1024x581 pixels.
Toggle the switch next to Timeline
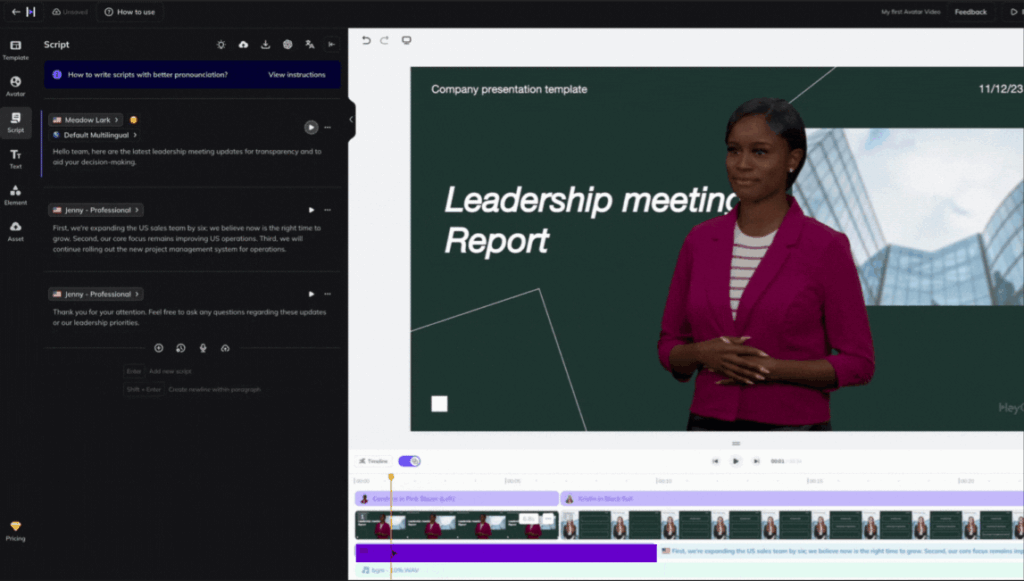tap(409, 461)
